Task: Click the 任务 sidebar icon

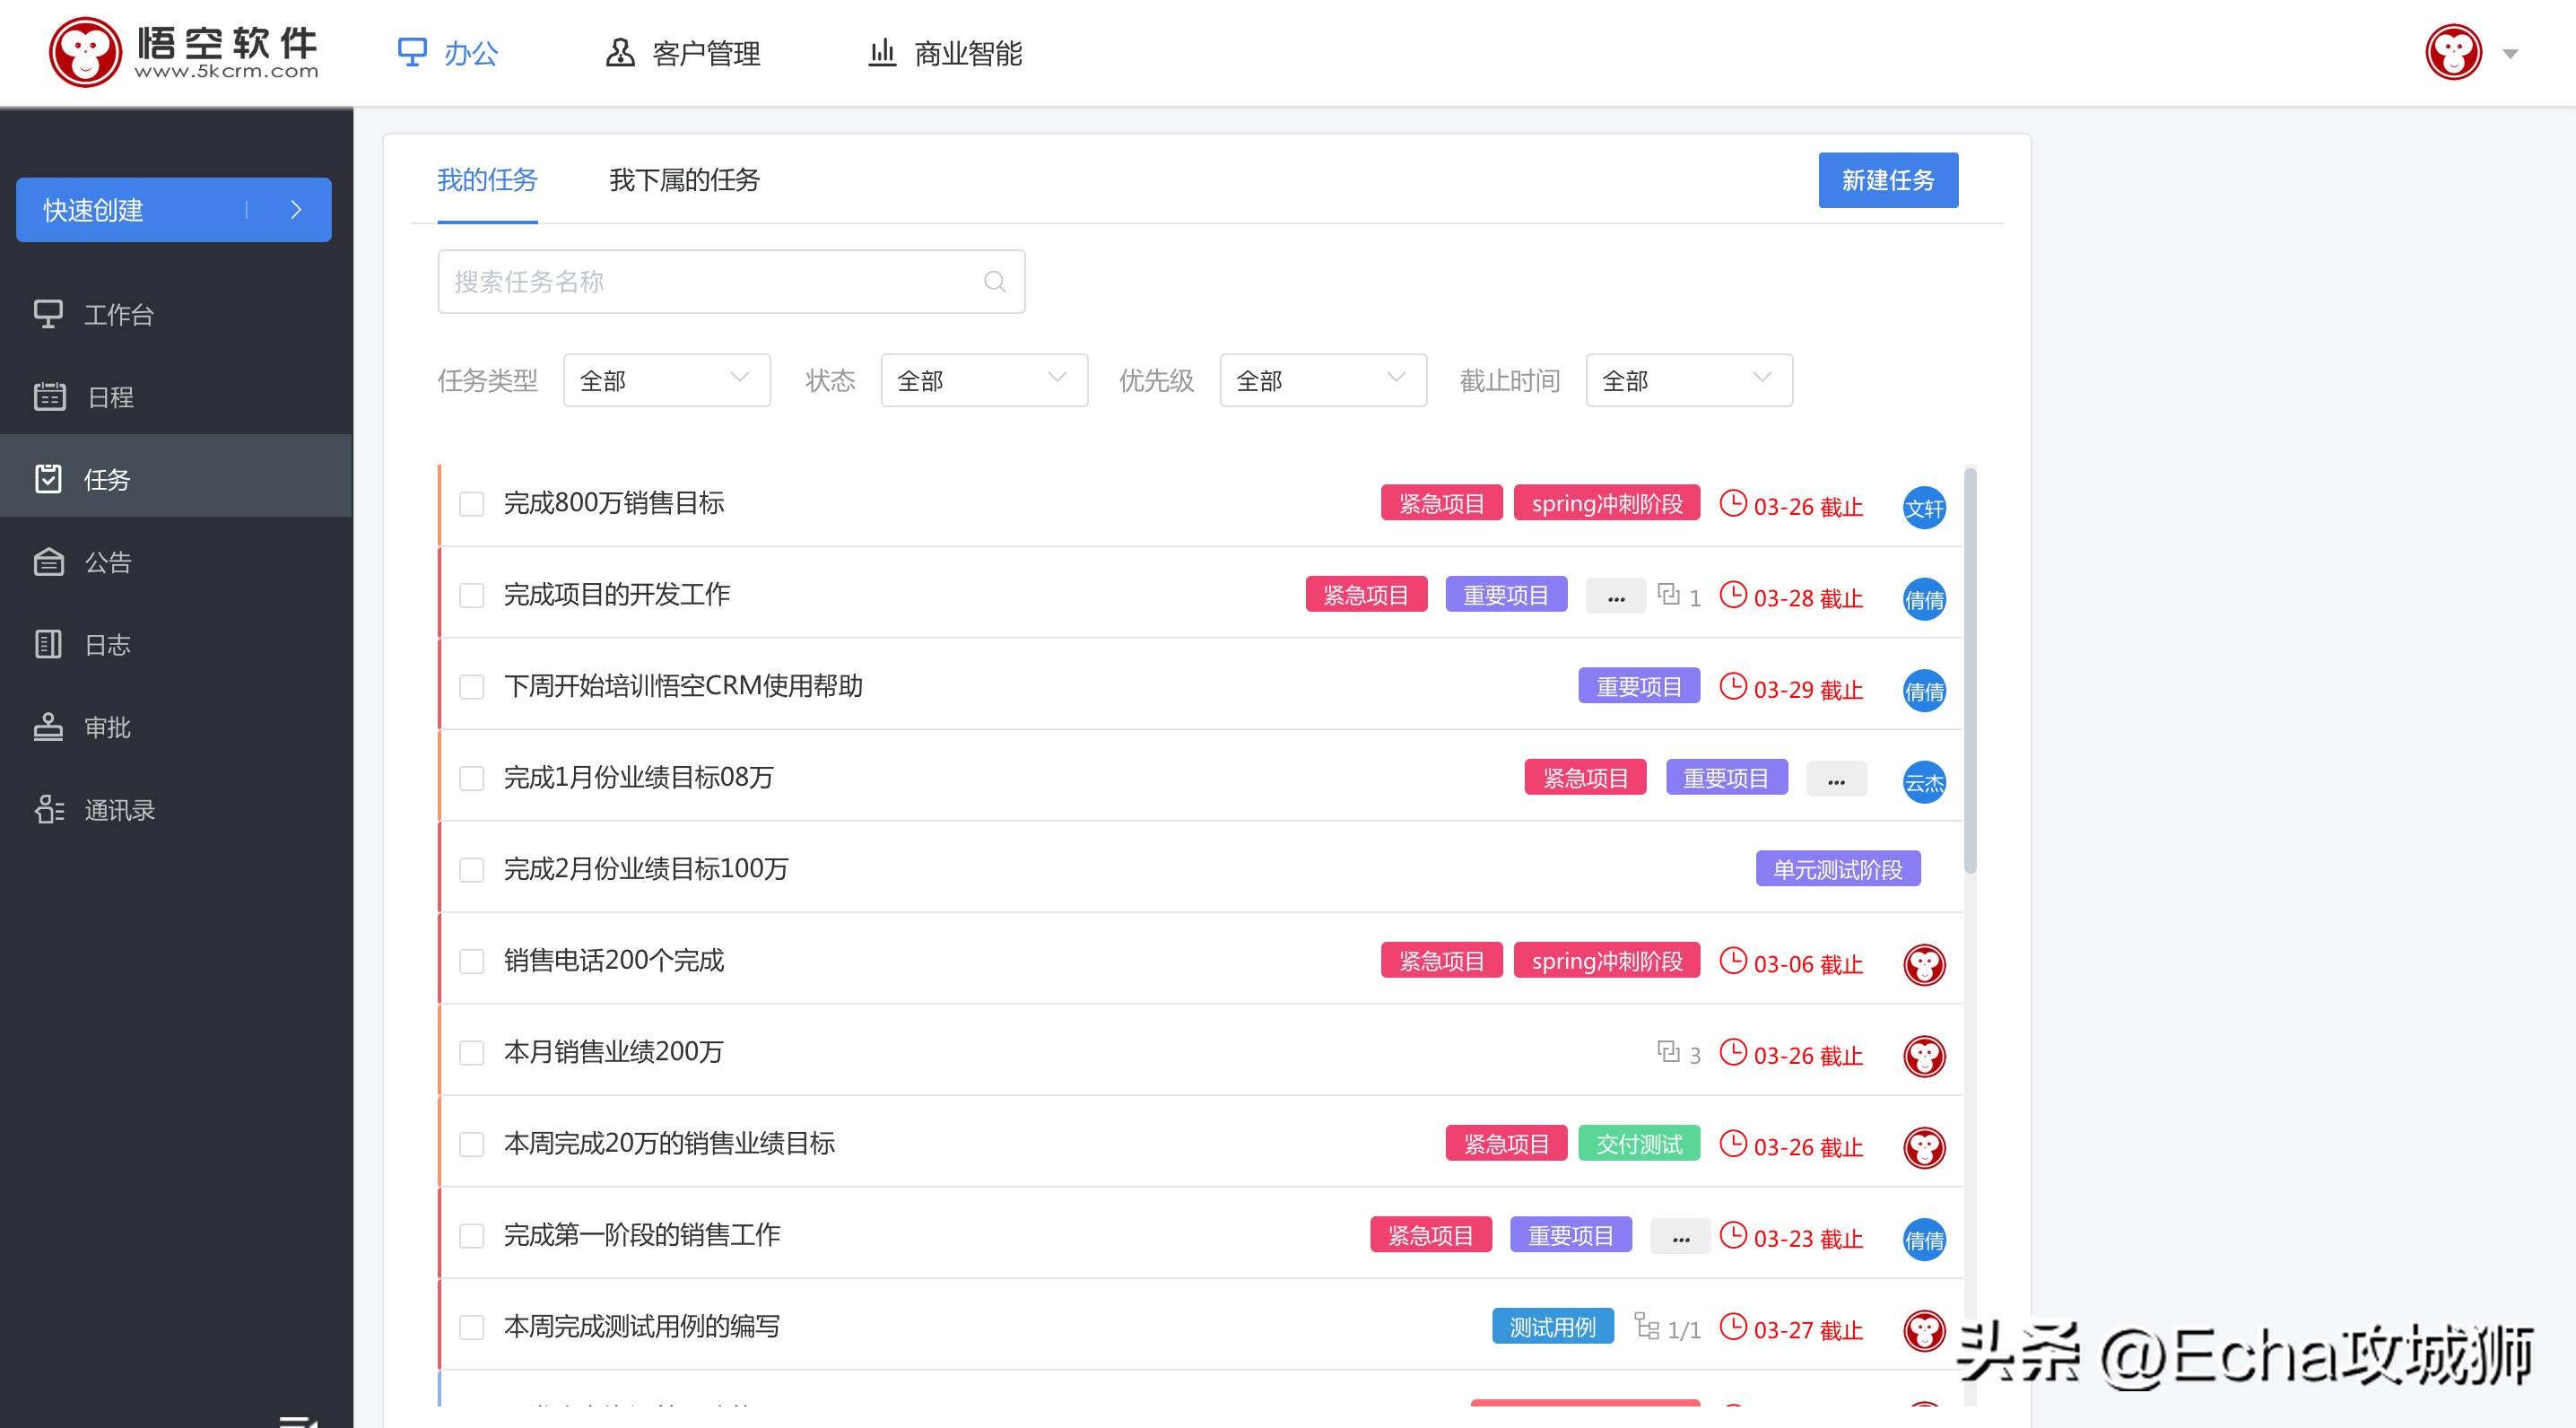Action: click(x=51, y=479)
